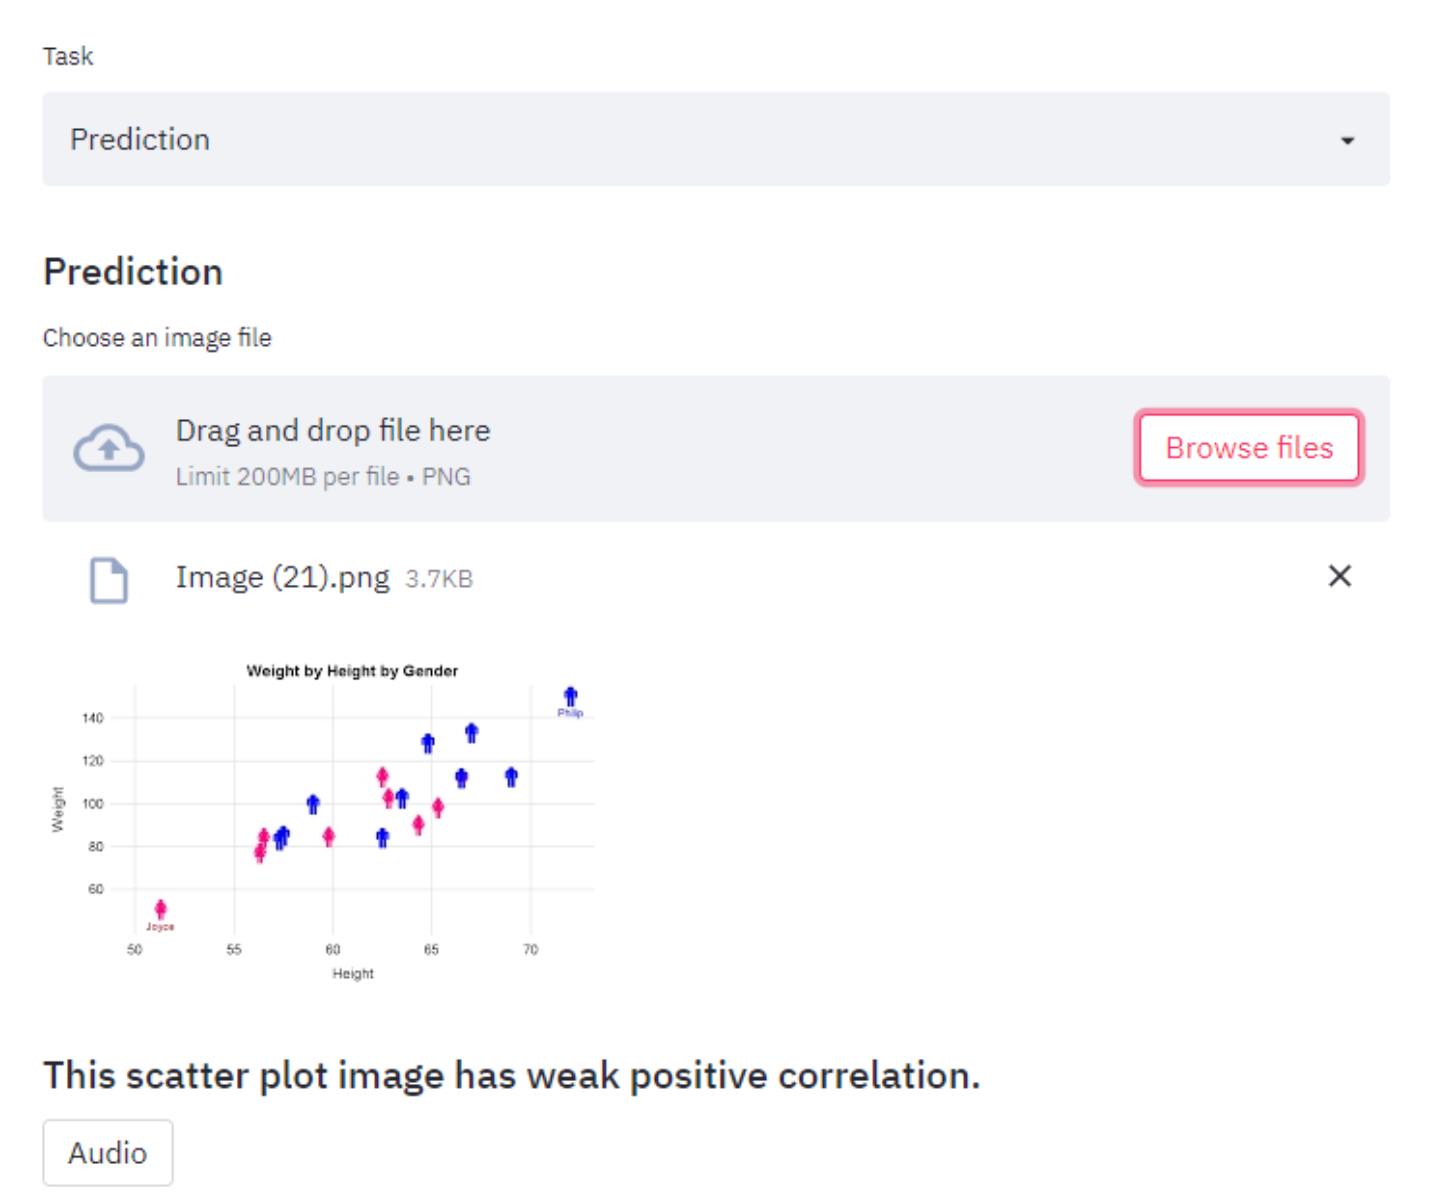
Task: Click the cloud upload icon
Action: (x=108, y=448)
